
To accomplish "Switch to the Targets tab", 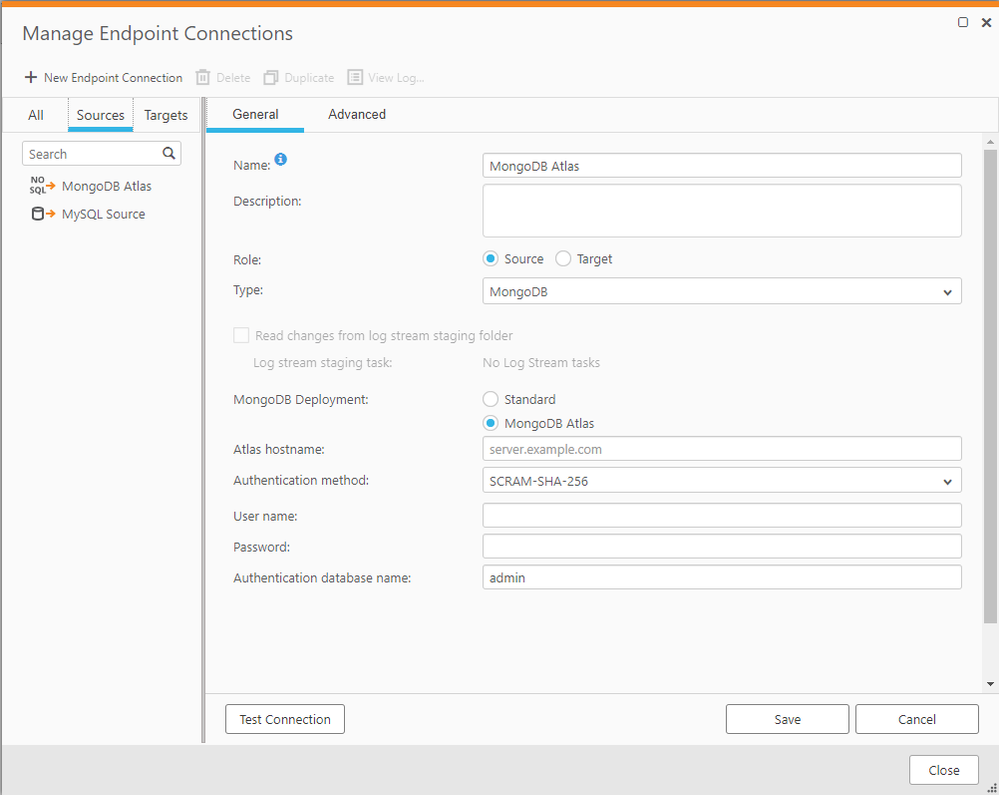I will pyautogui.click(x=165, y=114).
